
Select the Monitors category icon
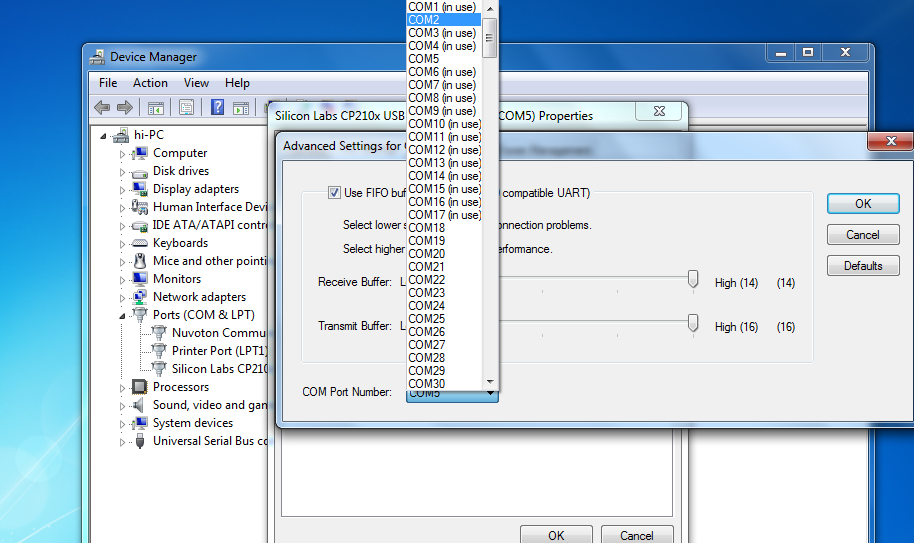click(140, 279)
